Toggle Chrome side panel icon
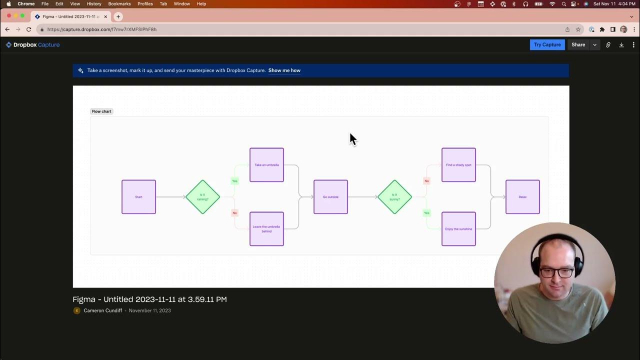 (x=613, y=29)
